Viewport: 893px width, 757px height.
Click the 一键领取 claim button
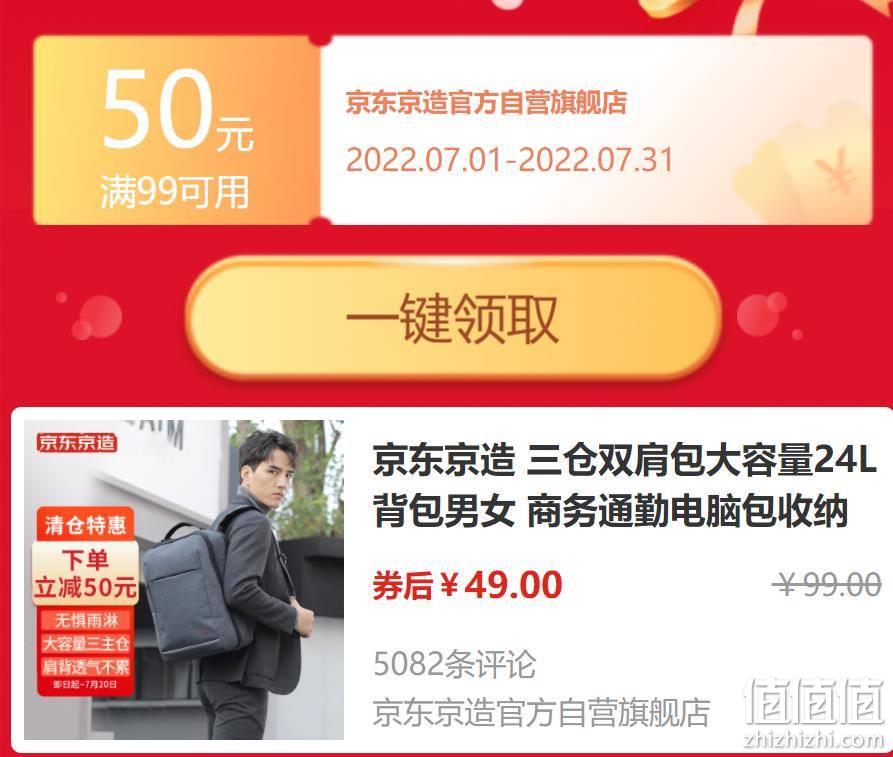tap(454, 318)
